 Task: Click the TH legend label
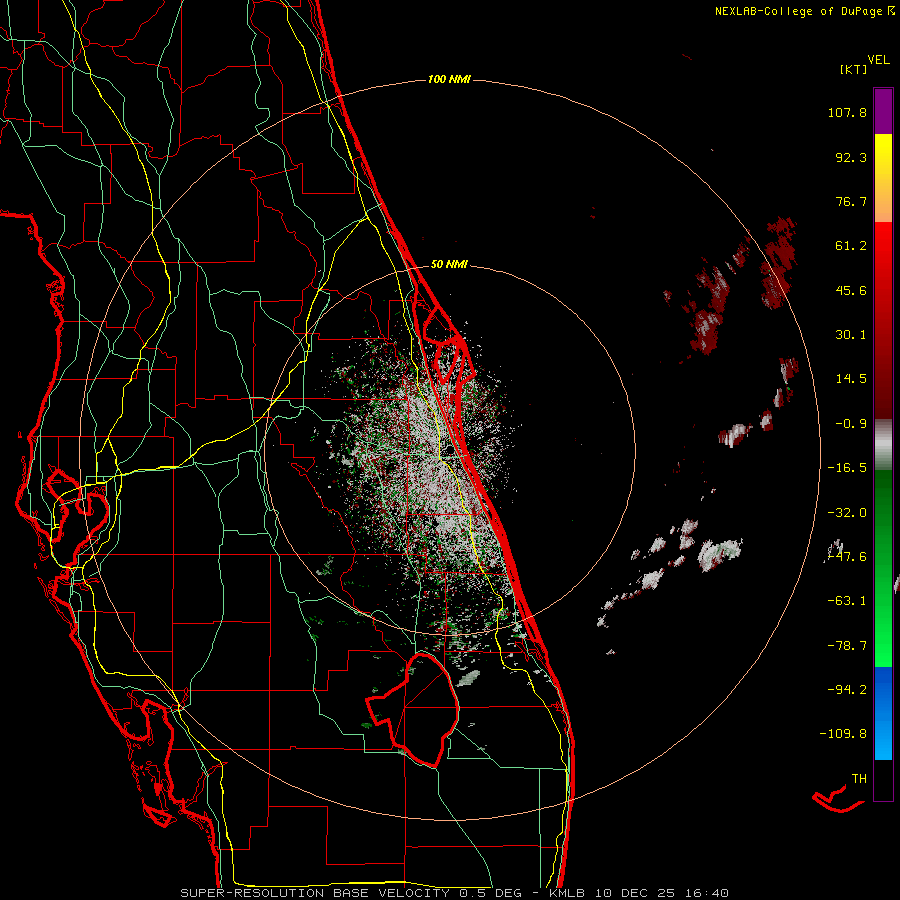pos(859,779)
